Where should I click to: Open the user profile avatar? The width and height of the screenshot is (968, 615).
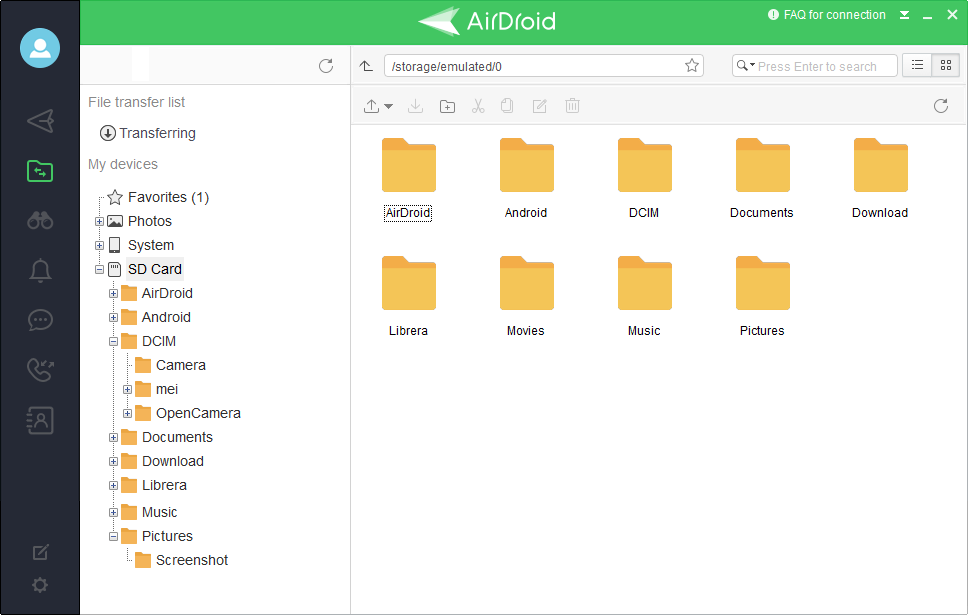click(x=40, y=48)
